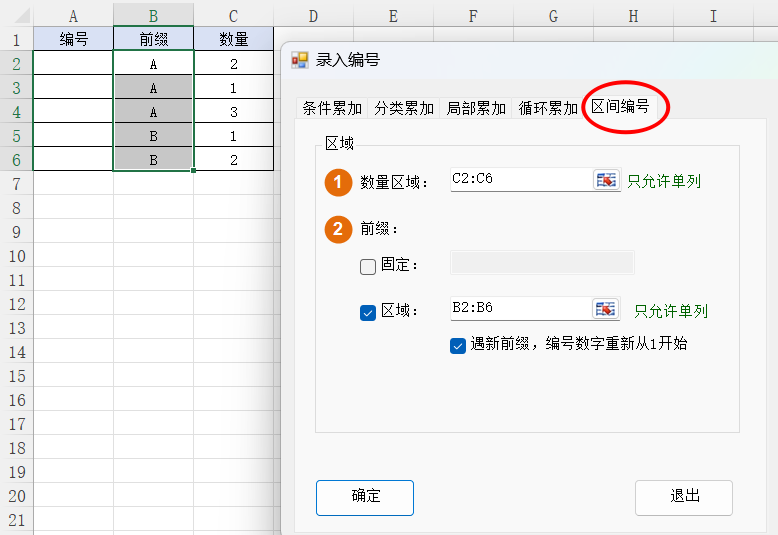Click empty cell A6 under 编号
Image resolution: width=778 pixels, height=535 pixels.
pos(73,159)
